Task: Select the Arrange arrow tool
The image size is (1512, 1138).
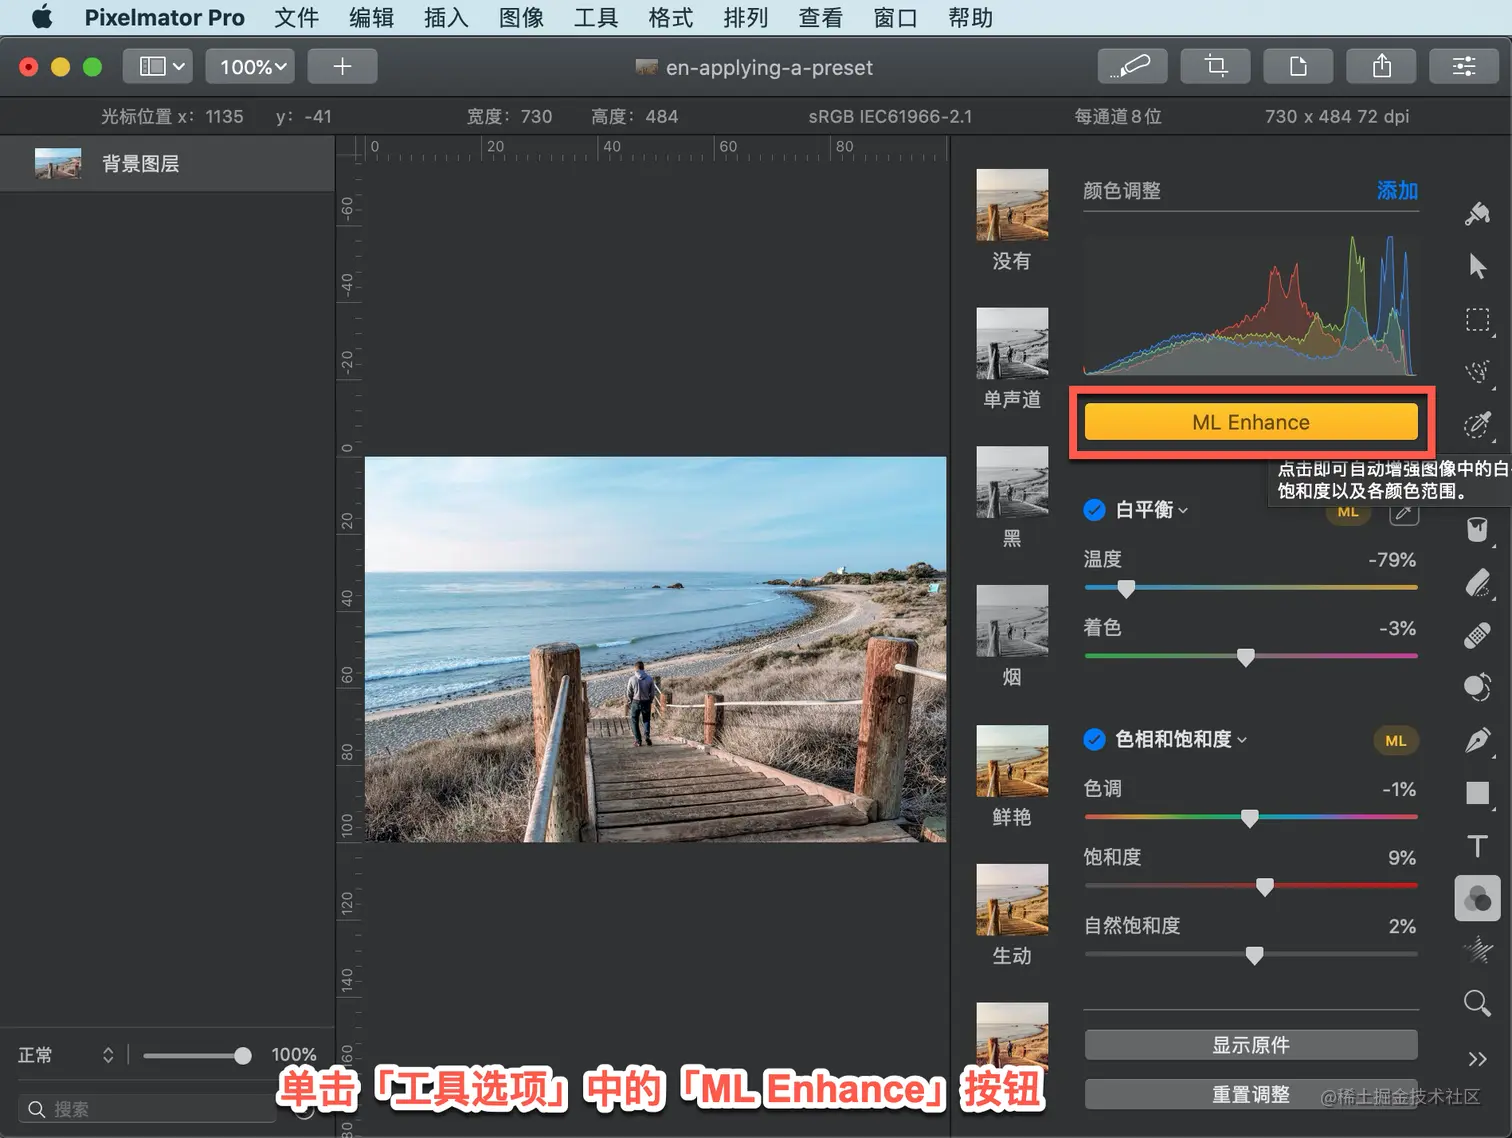Action: [1477, 266]
